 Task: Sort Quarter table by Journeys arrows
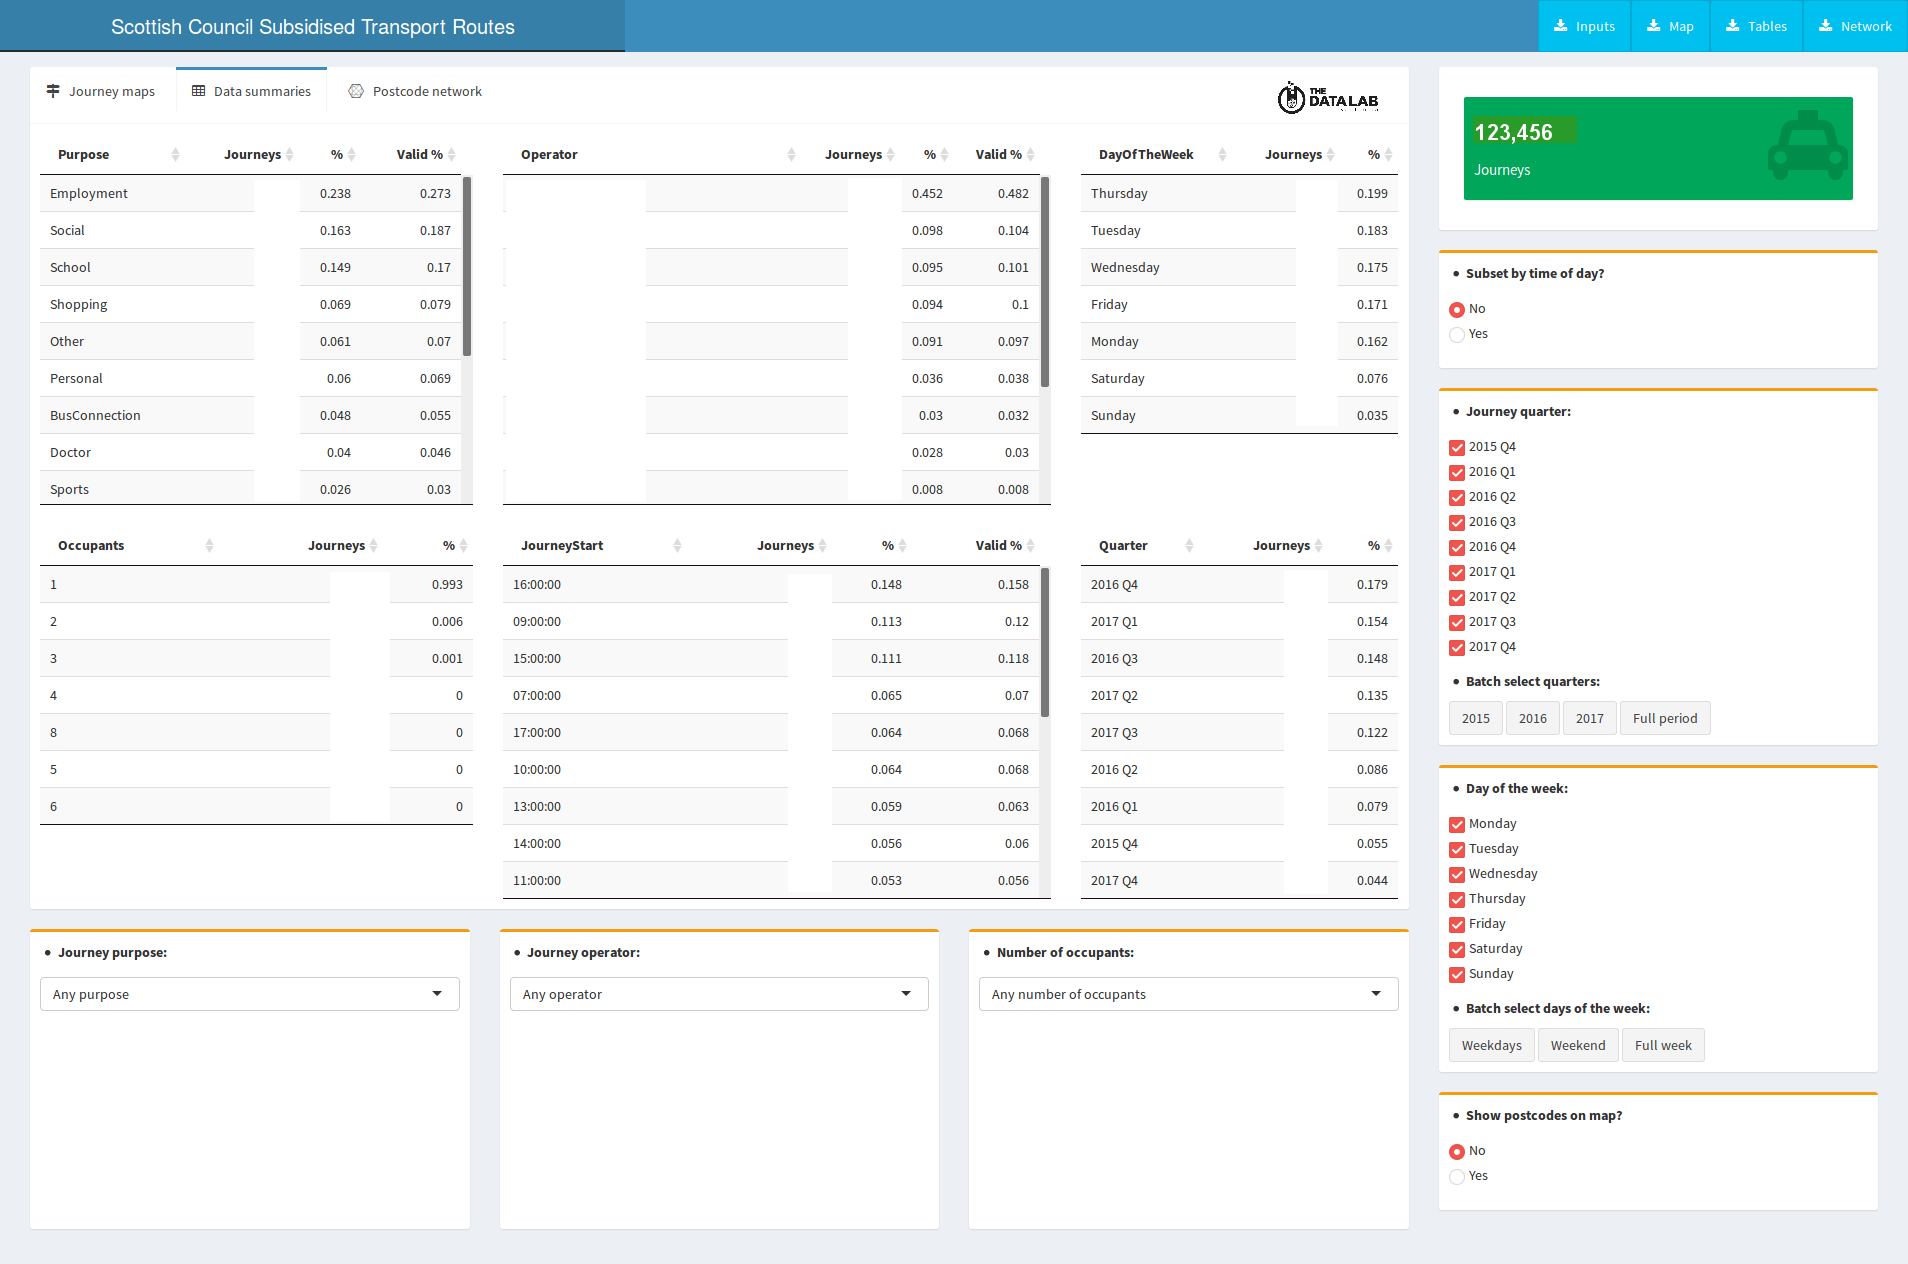[1318, 545]
